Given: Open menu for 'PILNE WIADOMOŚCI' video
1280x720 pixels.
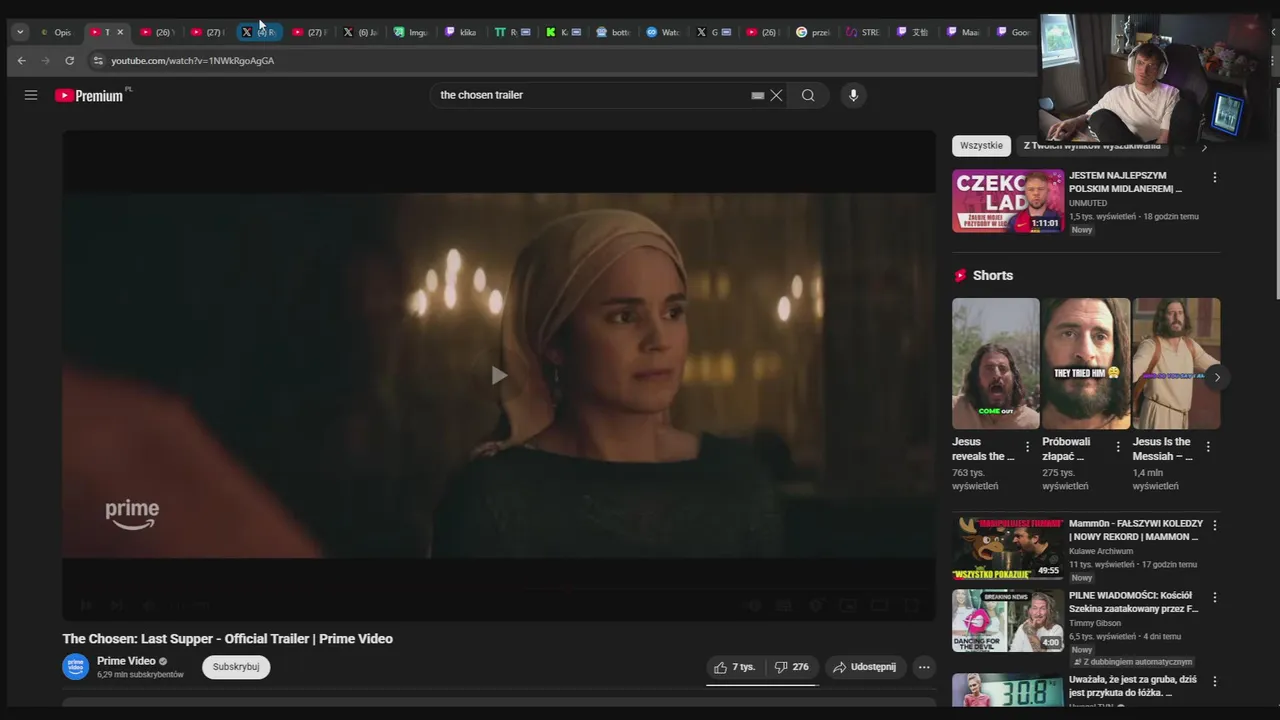Looking at the screenshot, I should [x=1215, y=597].
